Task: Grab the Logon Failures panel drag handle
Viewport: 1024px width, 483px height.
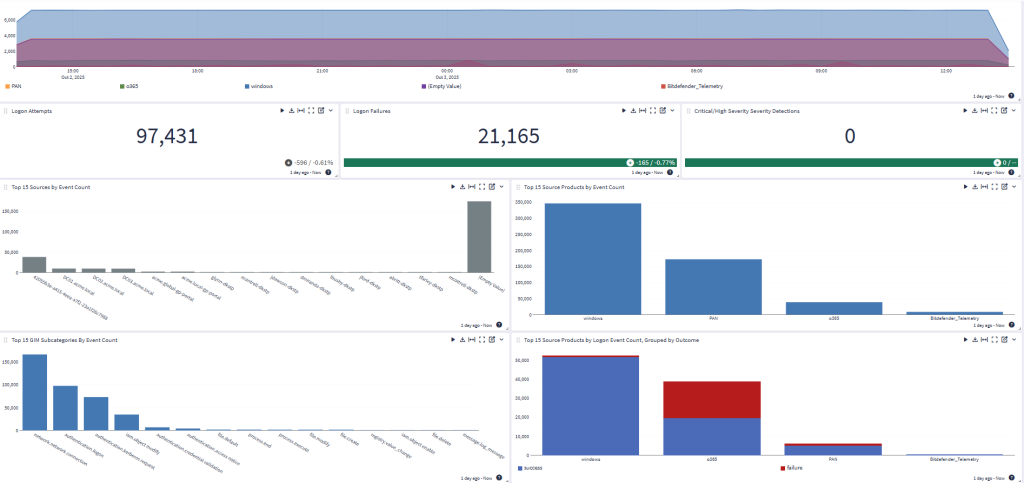Action: click(x=347, y=111)
